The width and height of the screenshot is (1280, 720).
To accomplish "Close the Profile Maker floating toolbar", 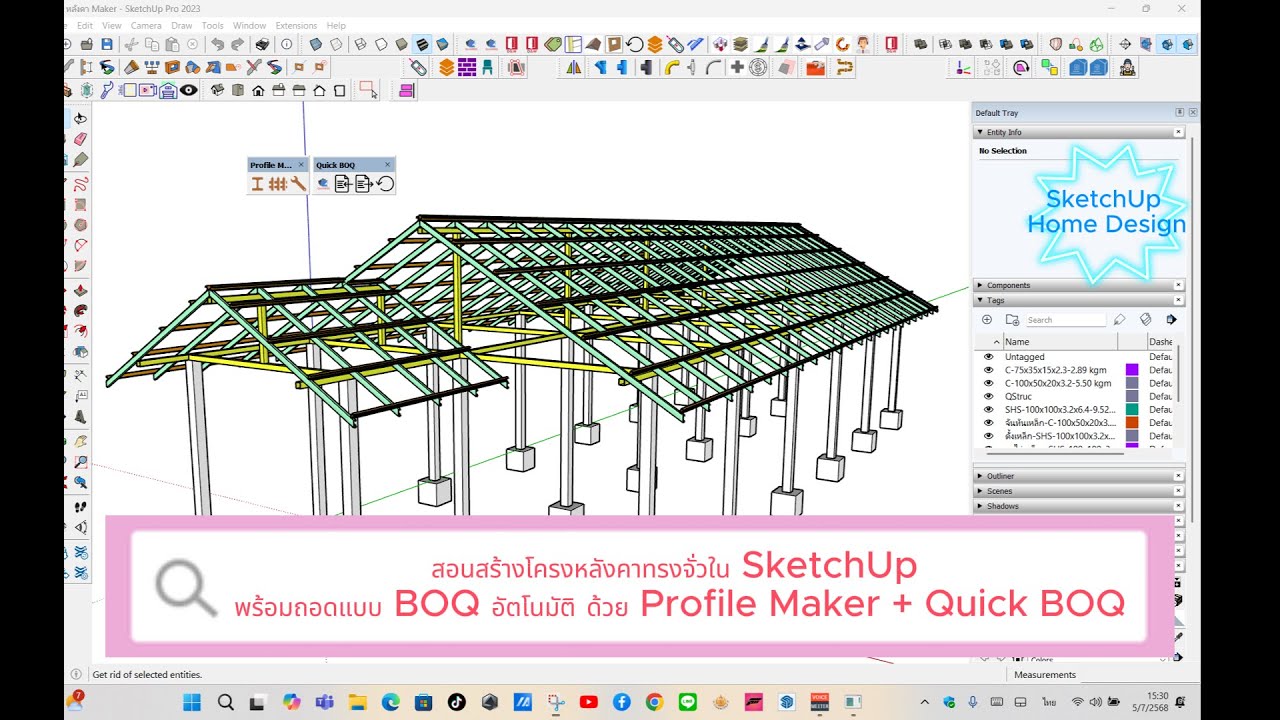I will pos(301,165).
